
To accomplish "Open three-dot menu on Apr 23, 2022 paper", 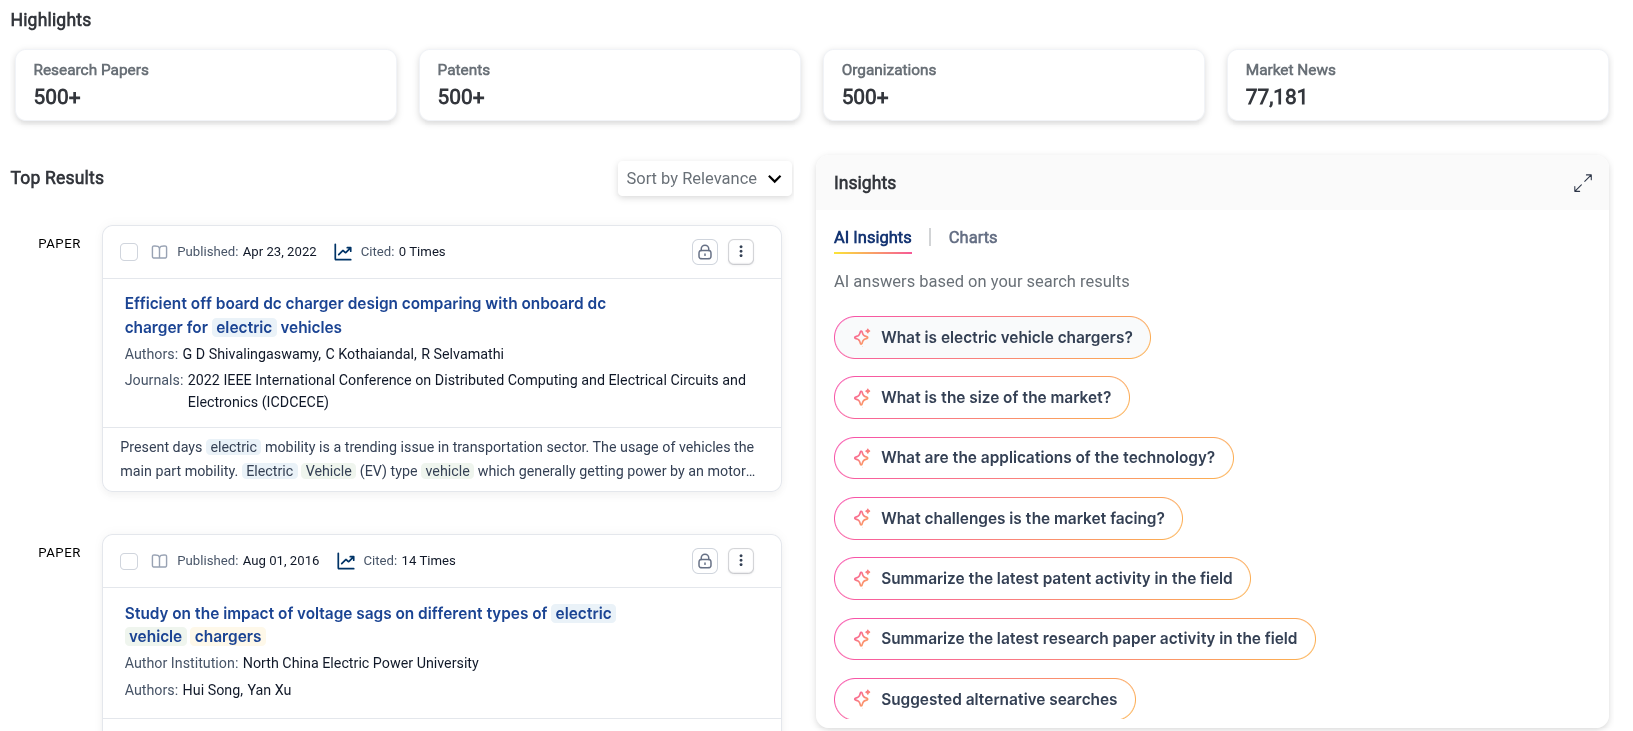I will [741, 252].
